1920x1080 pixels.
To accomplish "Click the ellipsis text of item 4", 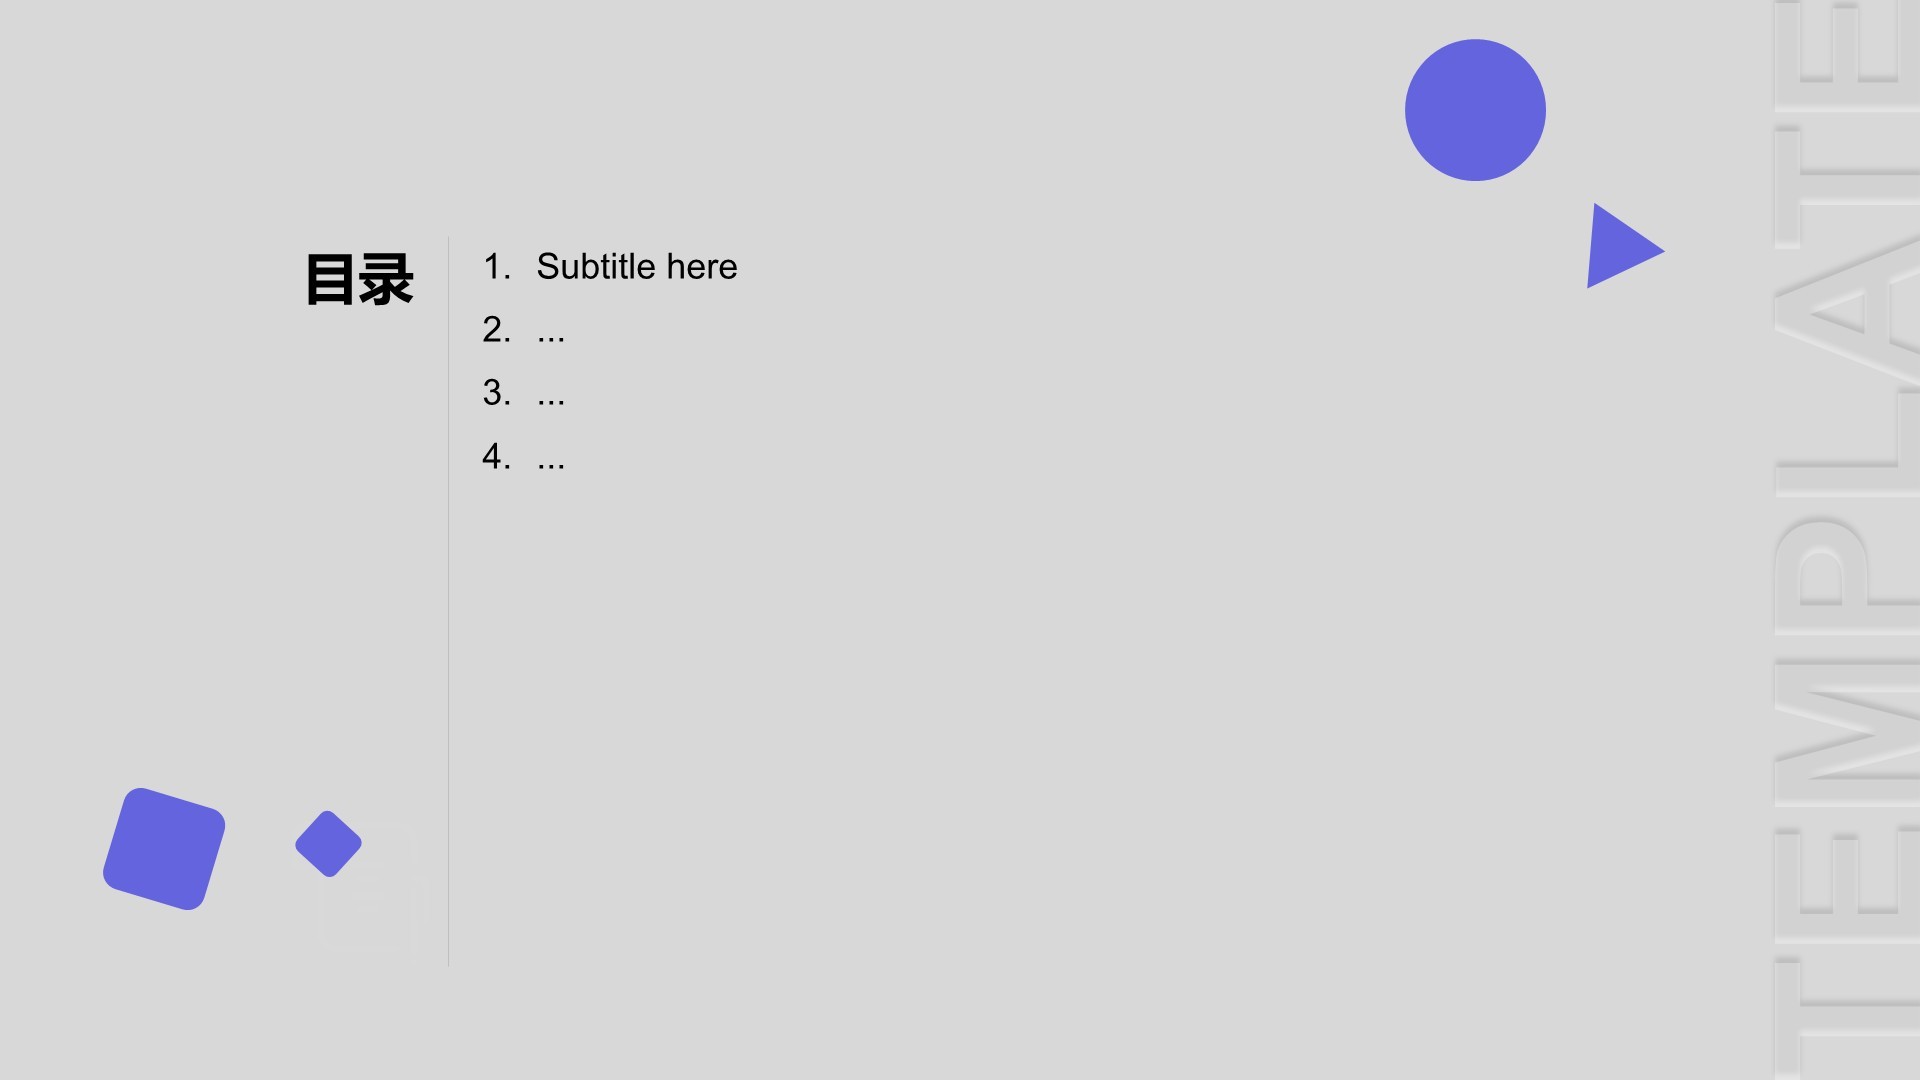I will coord(551,461).
